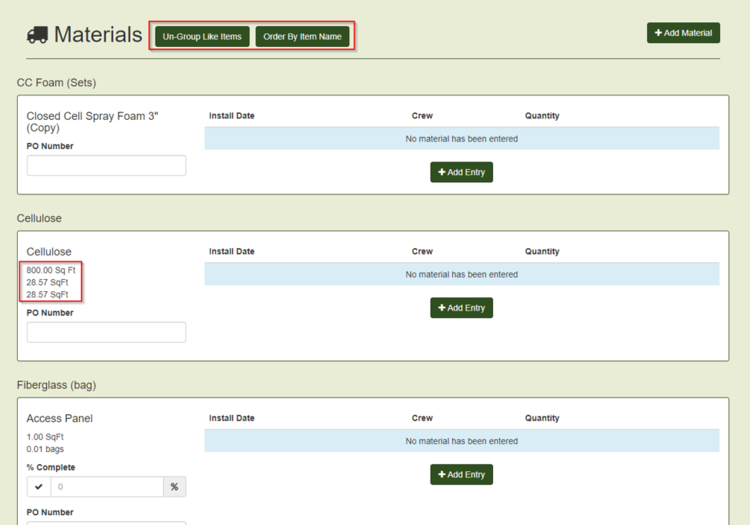Click the % Complete value field
This screenshot has height=525, width=750.
[107, 487]
